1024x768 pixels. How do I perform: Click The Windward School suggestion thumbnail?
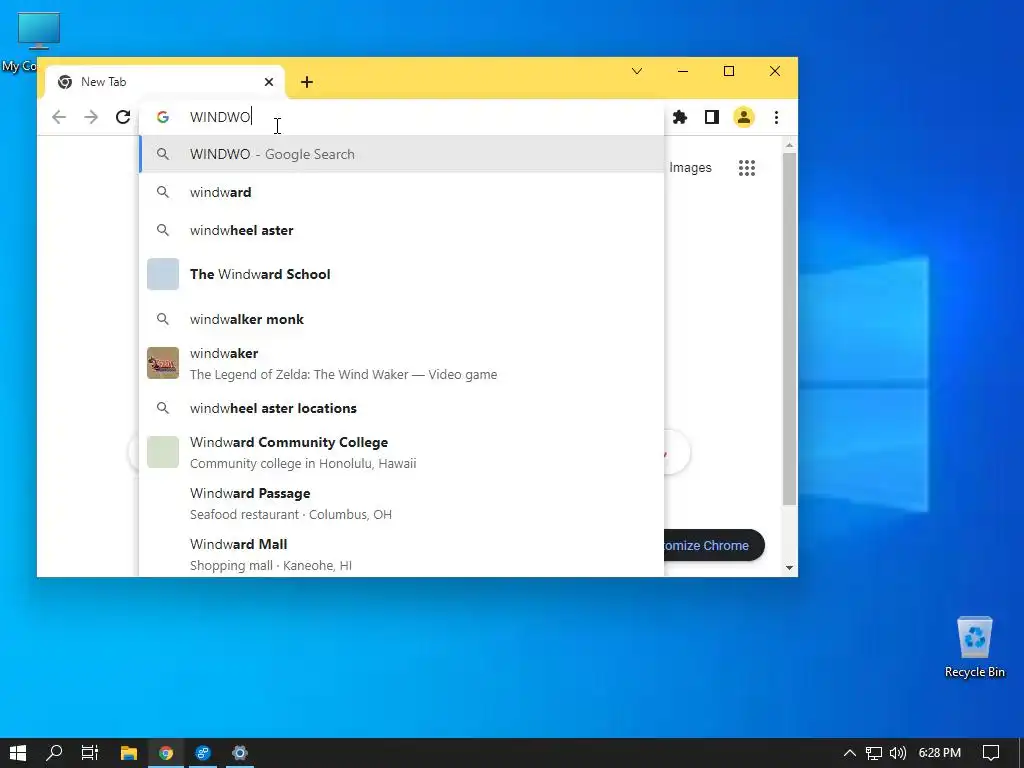163,274
